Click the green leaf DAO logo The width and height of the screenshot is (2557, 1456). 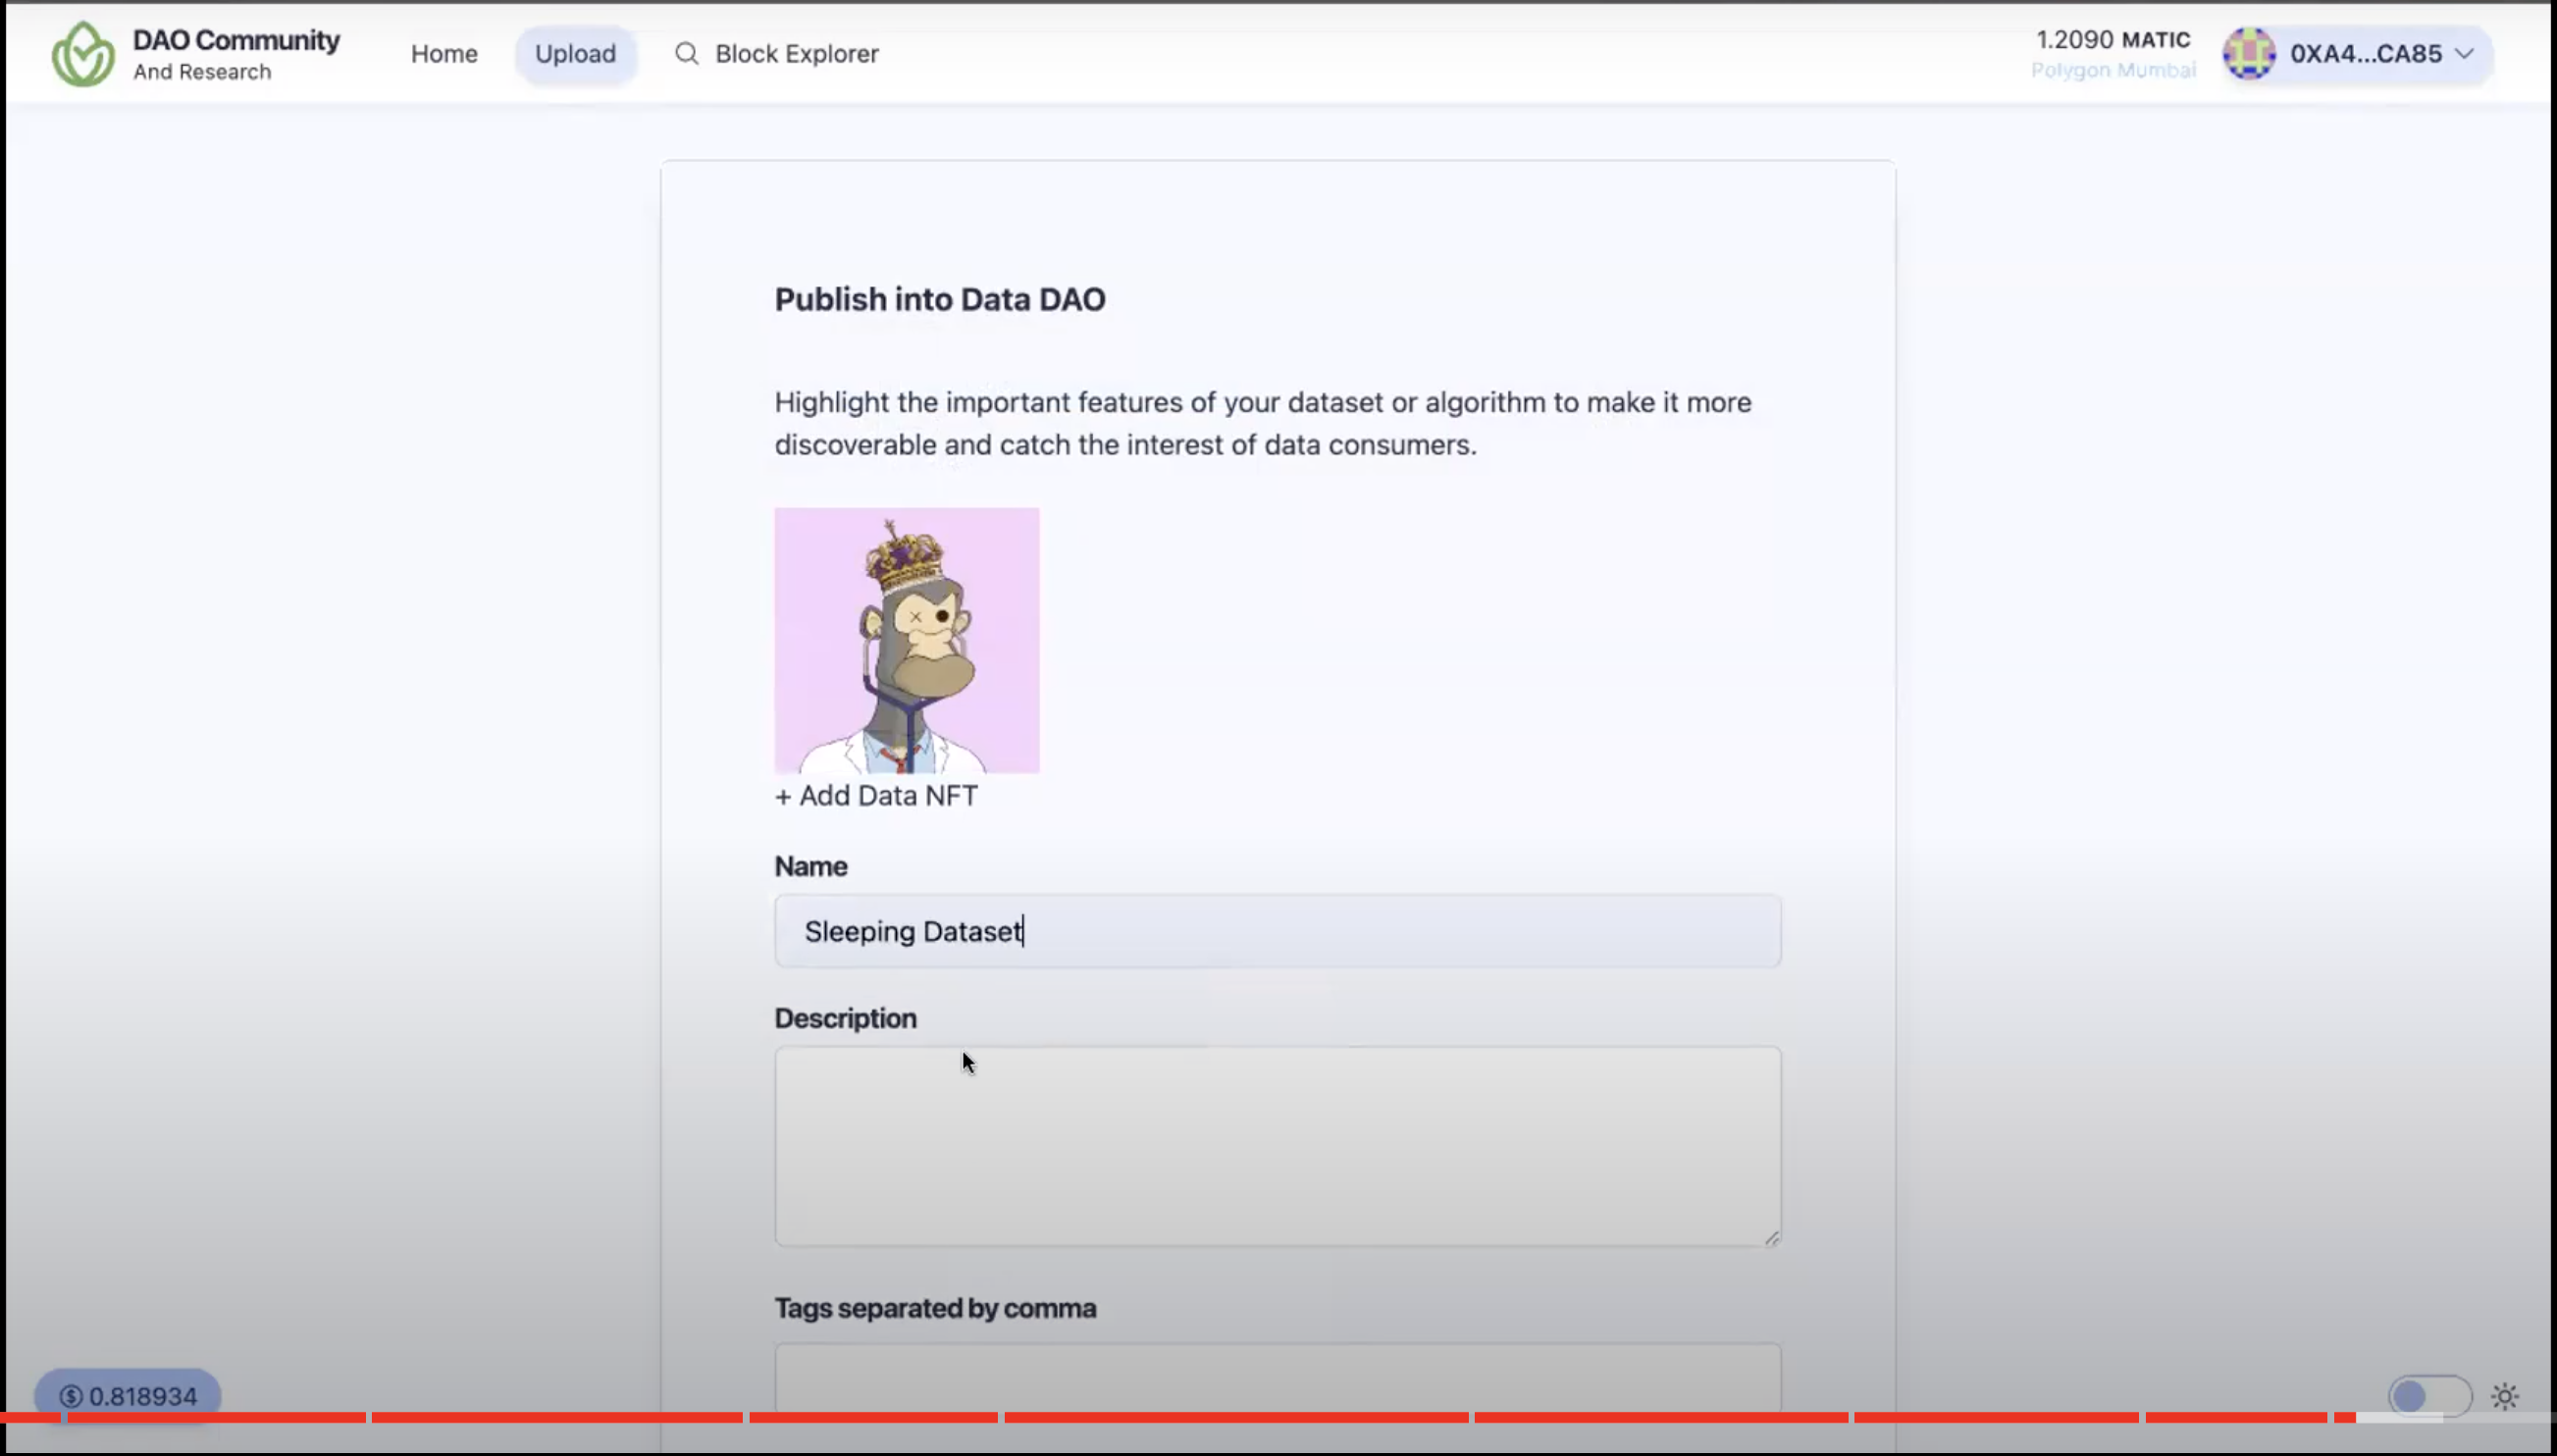coord(83,54)
